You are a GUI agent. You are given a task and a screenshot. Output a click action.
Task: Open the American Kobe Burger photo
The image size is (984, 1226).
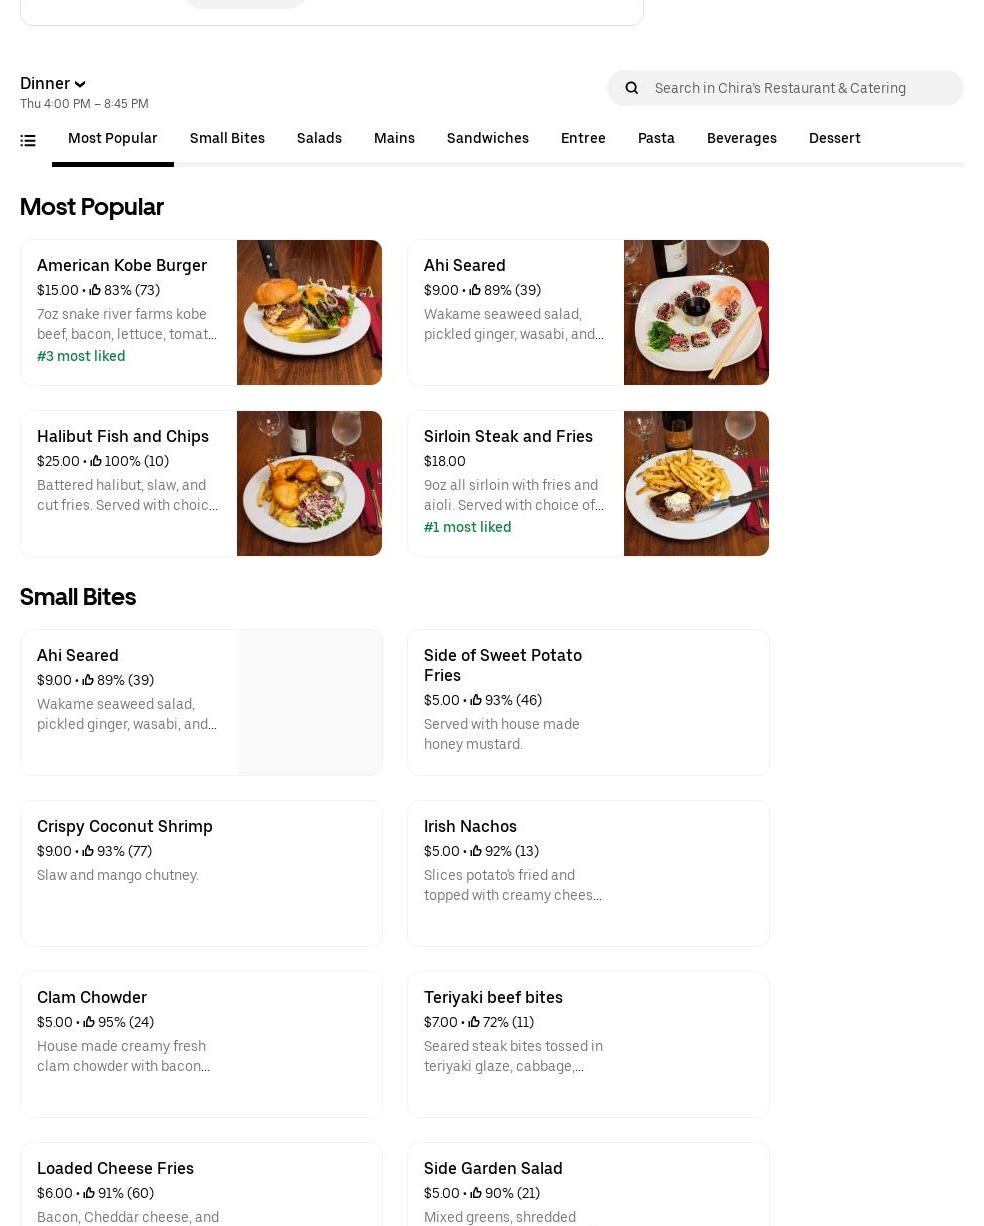pyautogui.click(x=309, y=312)
